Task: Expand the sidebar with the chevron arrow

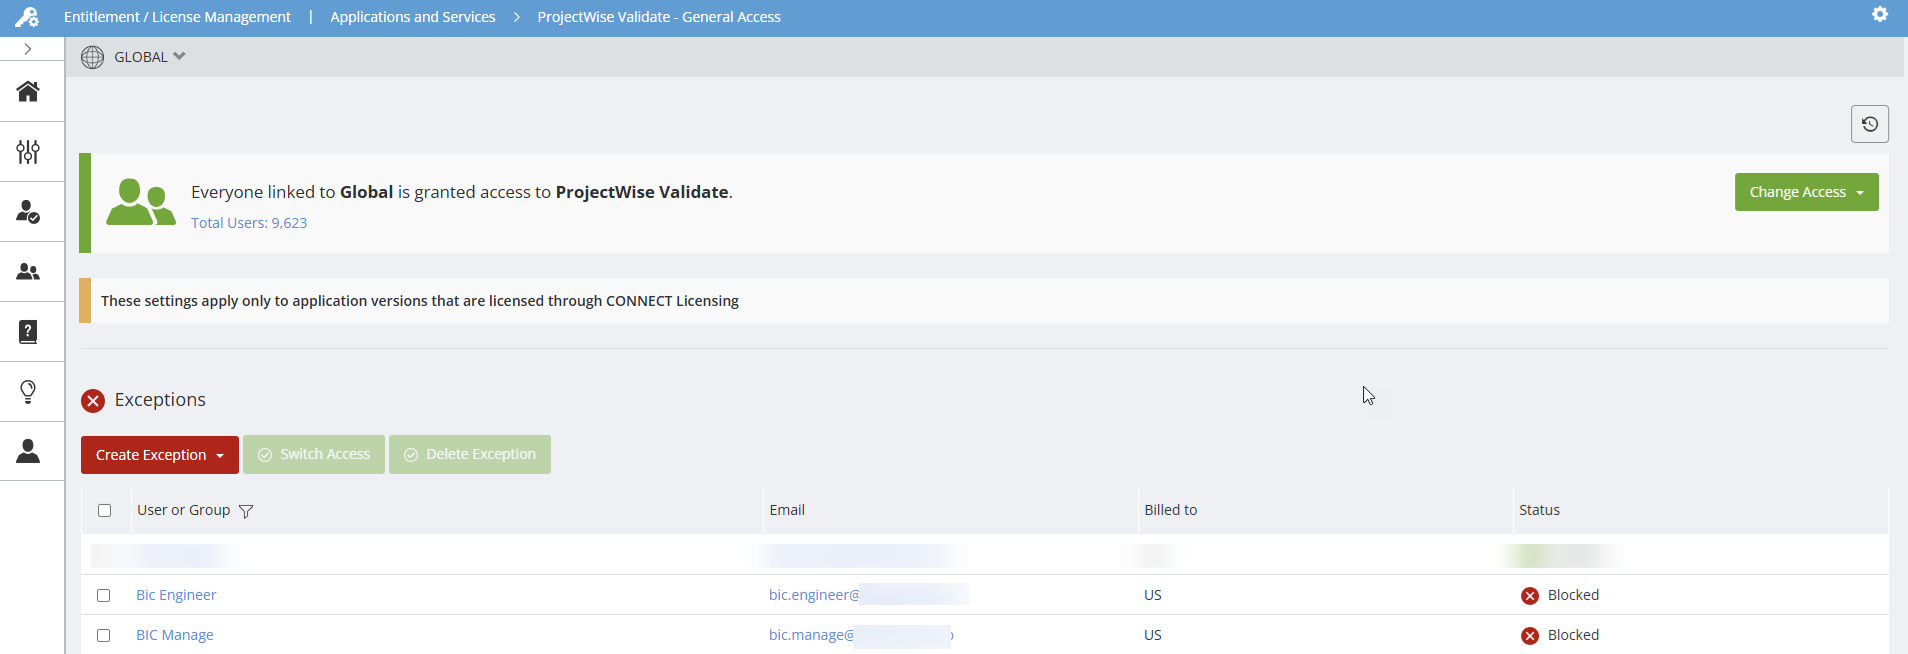Action: (28, 49)
